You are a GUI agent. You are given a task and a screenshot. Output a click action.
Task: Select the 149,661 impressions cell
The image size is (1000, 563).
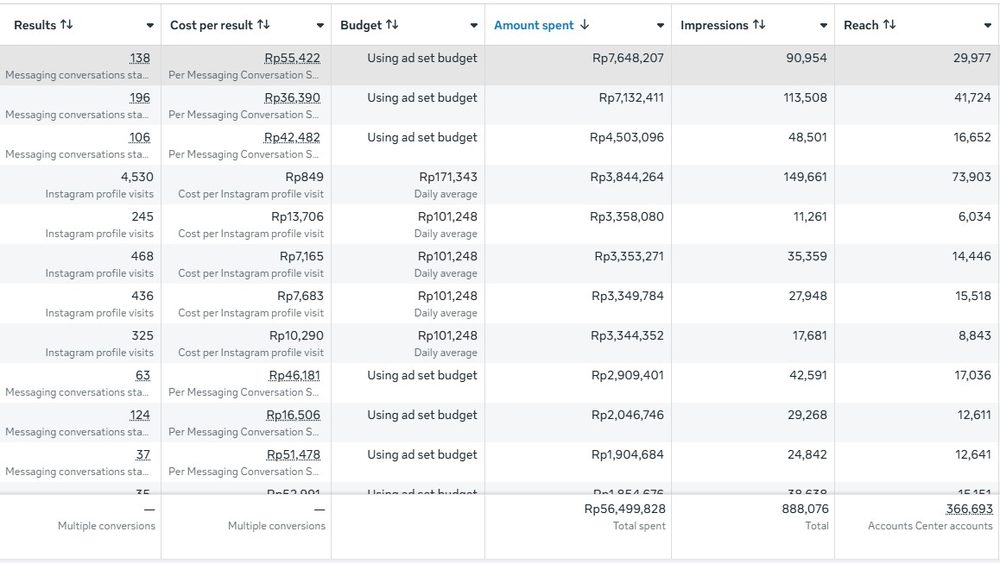click(753, 184)
